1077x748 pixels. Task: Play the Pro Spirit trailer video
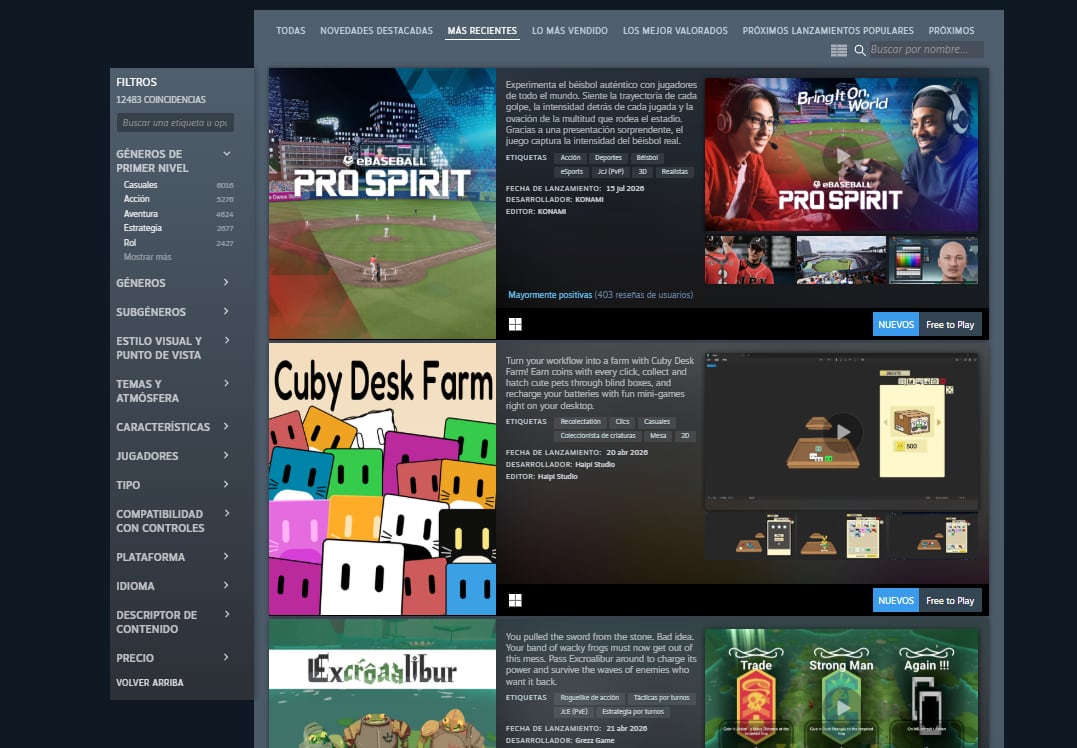pyautogui.click(x=841, y=155)
